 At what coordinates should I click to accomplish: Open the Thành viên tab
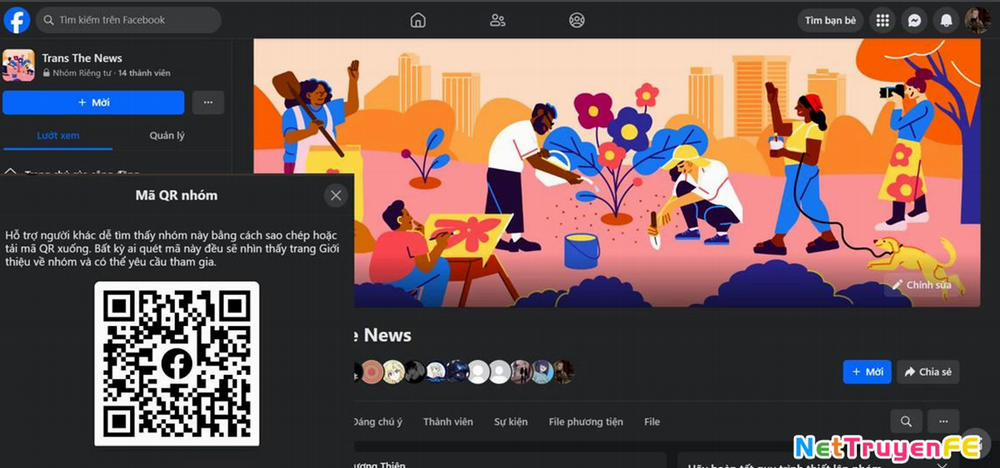[x=448, y=422]
